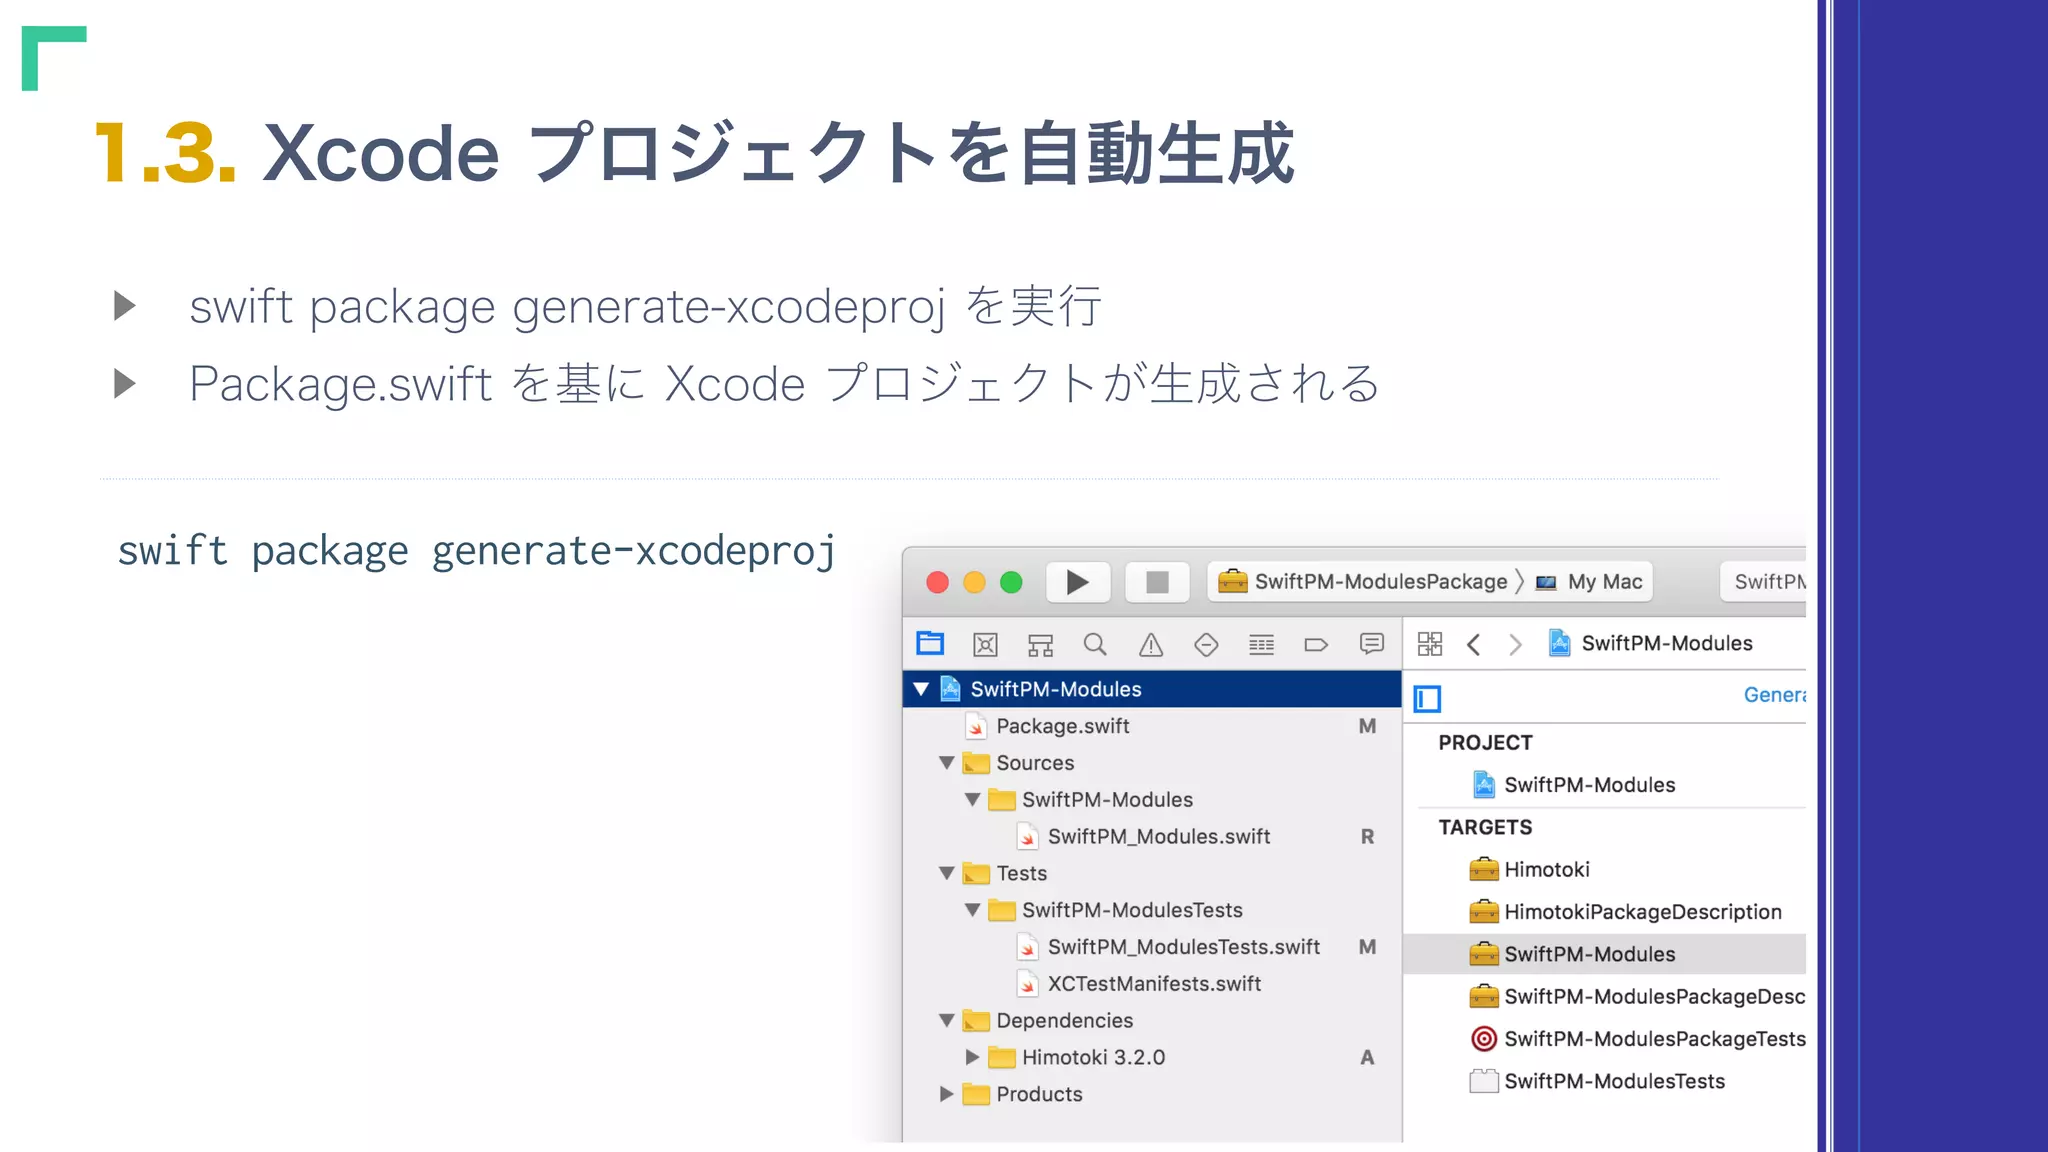The height and width of the screenshot is (1152, 2048).
Task: Collapse the SwiftPM-ModulesTests folder
Action: [x=972, y=910]
